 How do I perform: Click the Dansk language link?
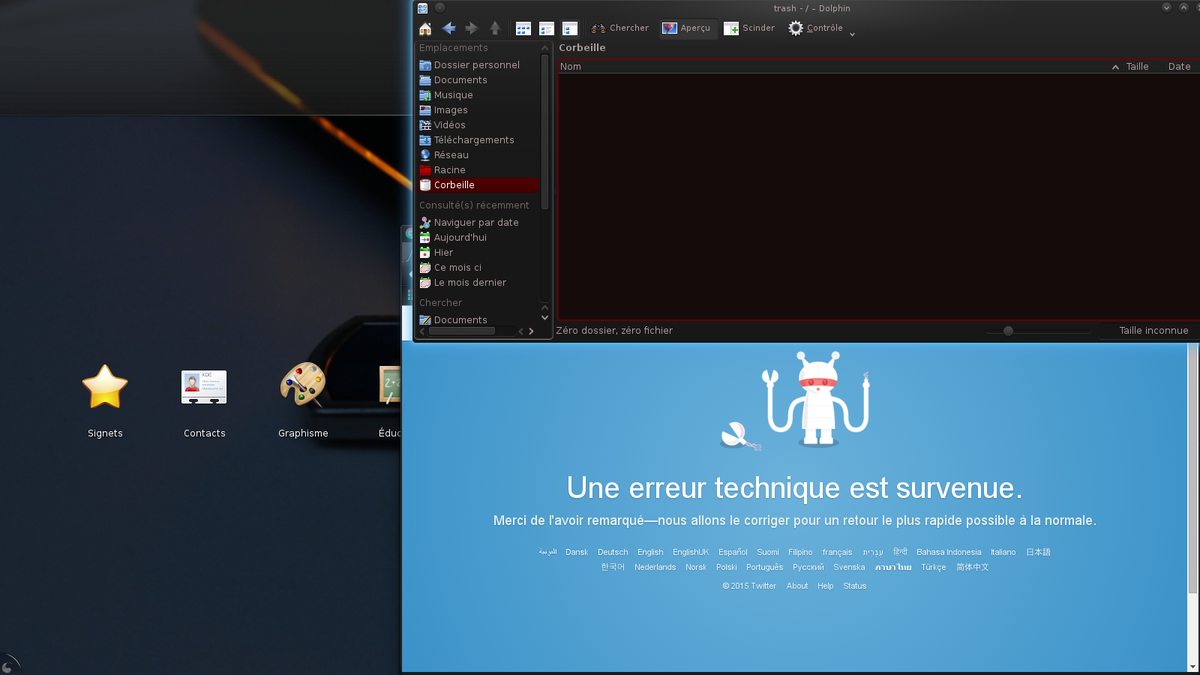tap(577, 552)
